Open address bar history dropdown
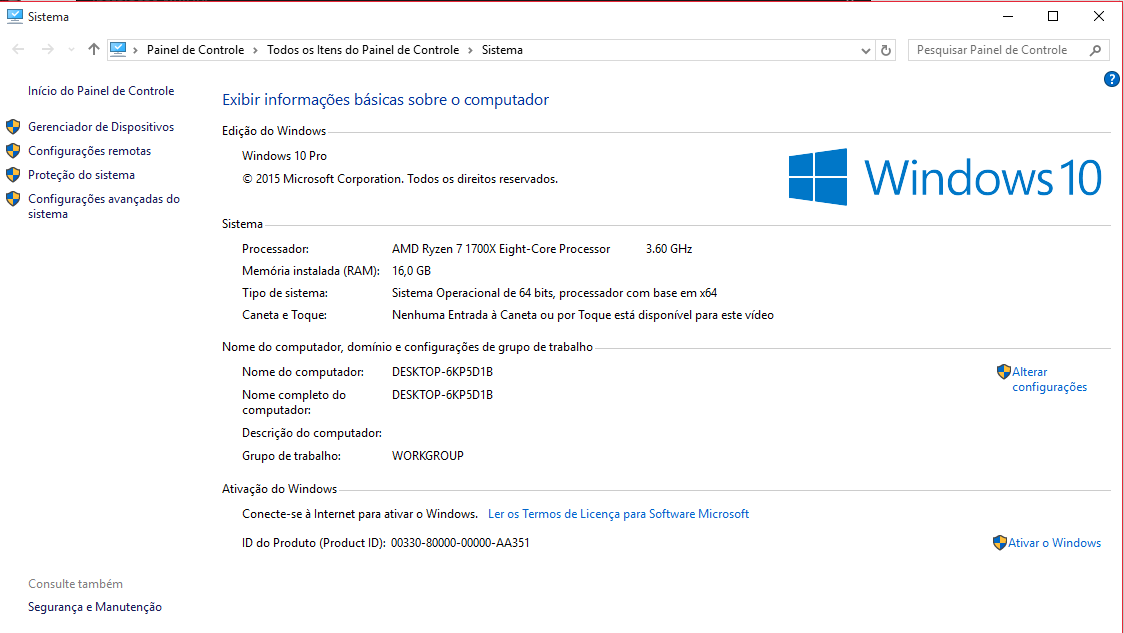This screenshot has height=633, width=1124. pos(865,50)
